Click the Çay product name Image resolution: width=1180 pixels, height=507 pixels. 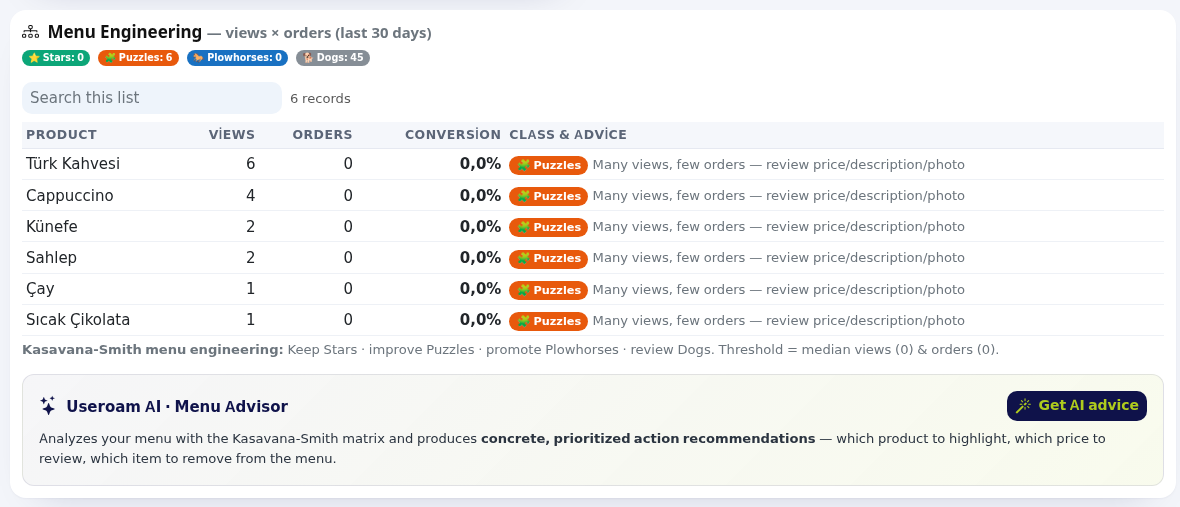point(40,290)
